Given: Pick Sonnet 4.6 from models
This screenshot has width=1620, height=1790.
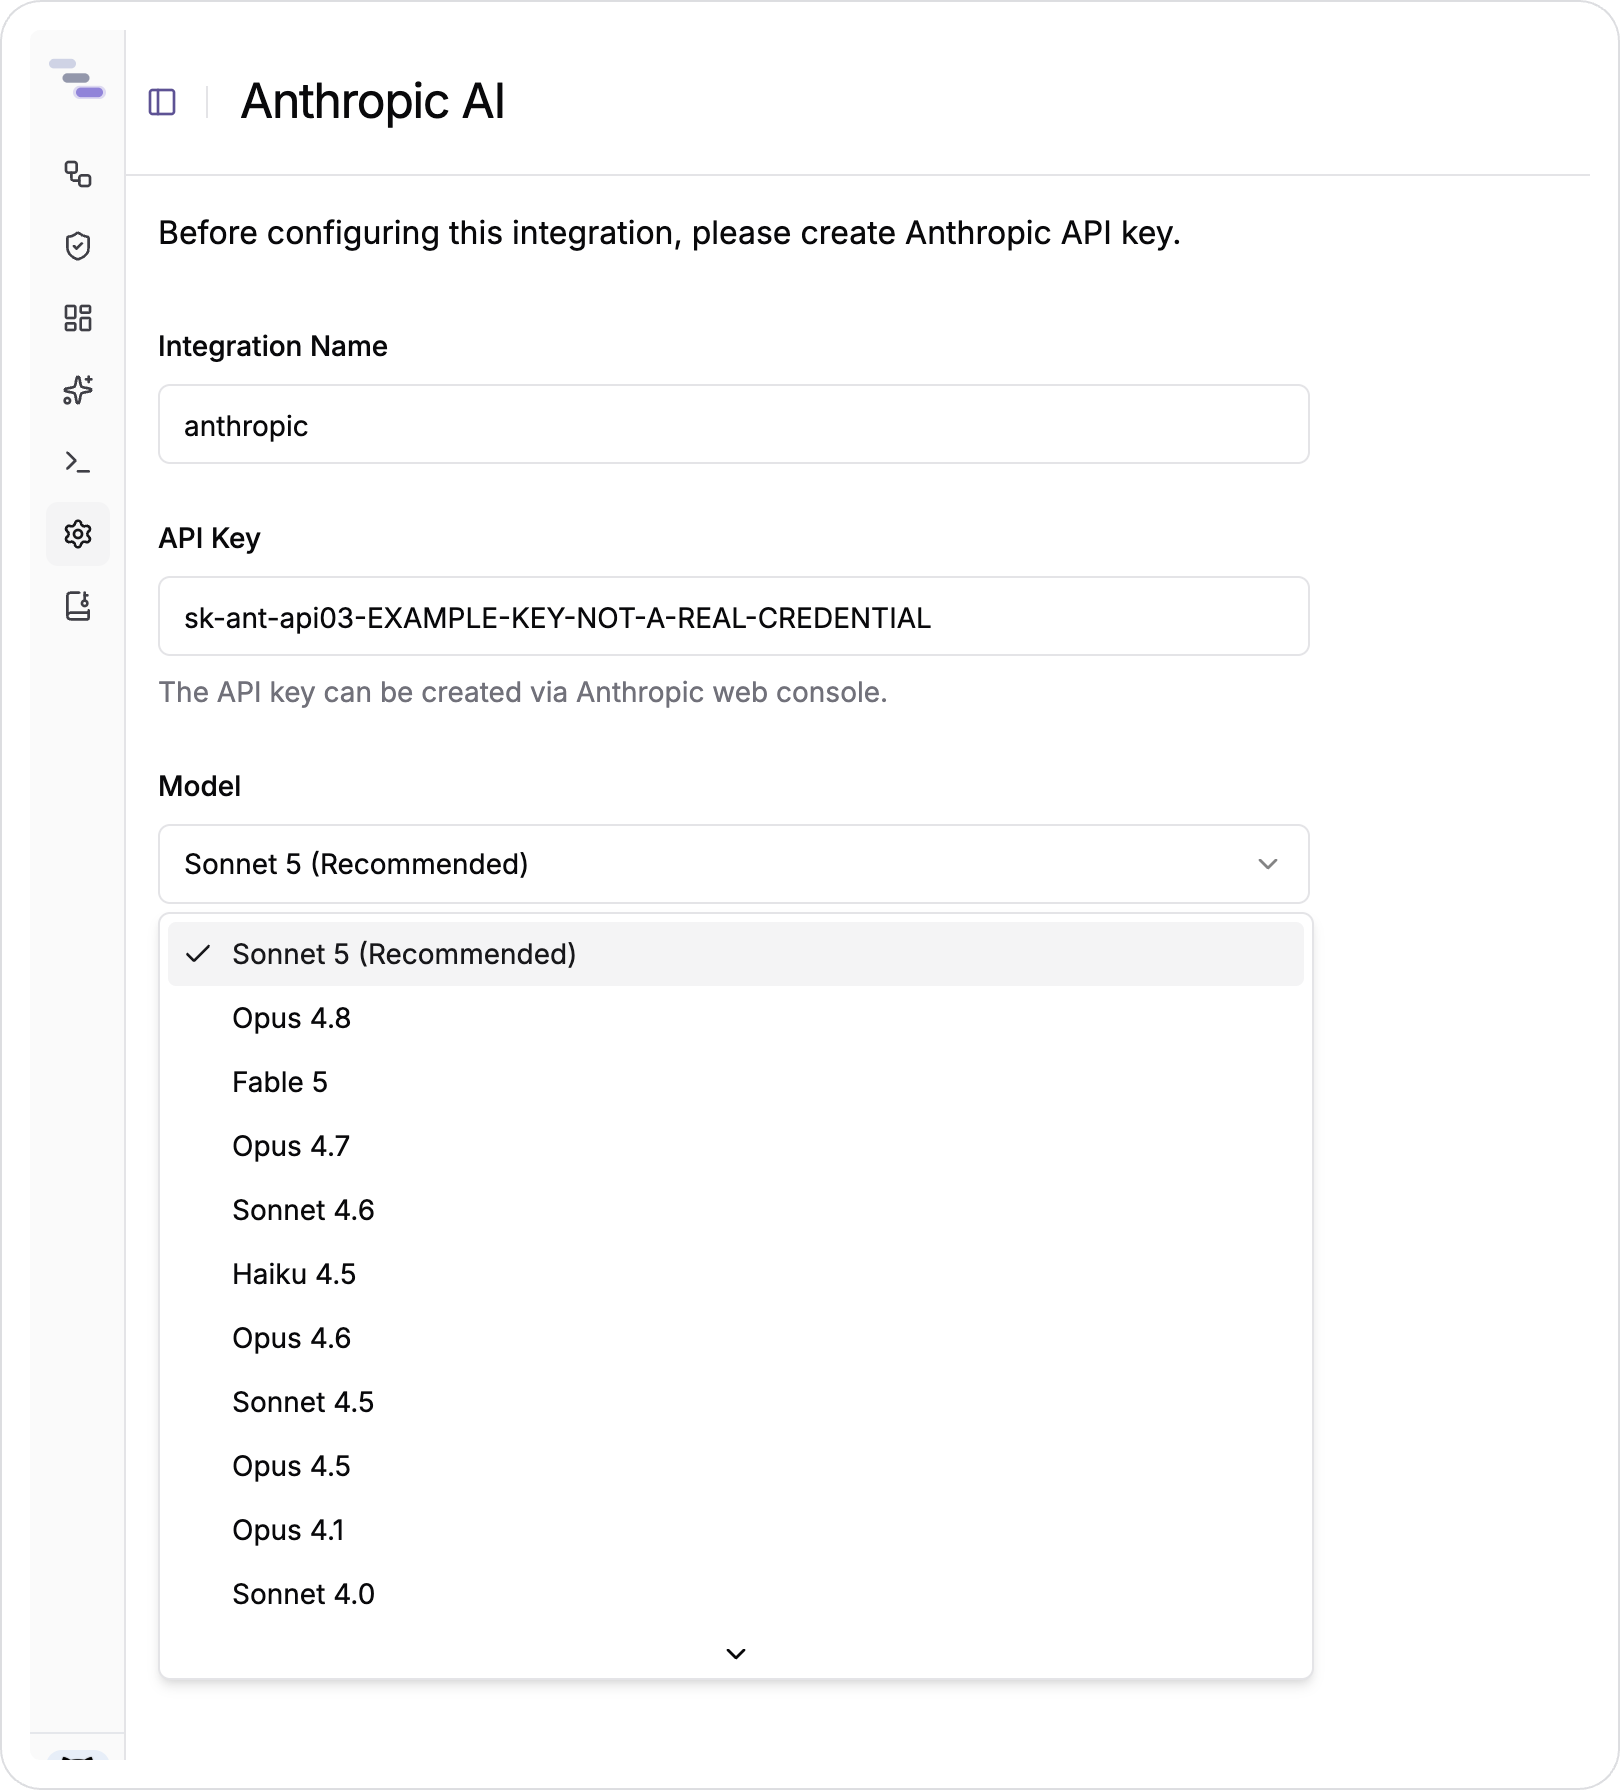Looking at the screenshot, I should click(x=736, y=1210).
